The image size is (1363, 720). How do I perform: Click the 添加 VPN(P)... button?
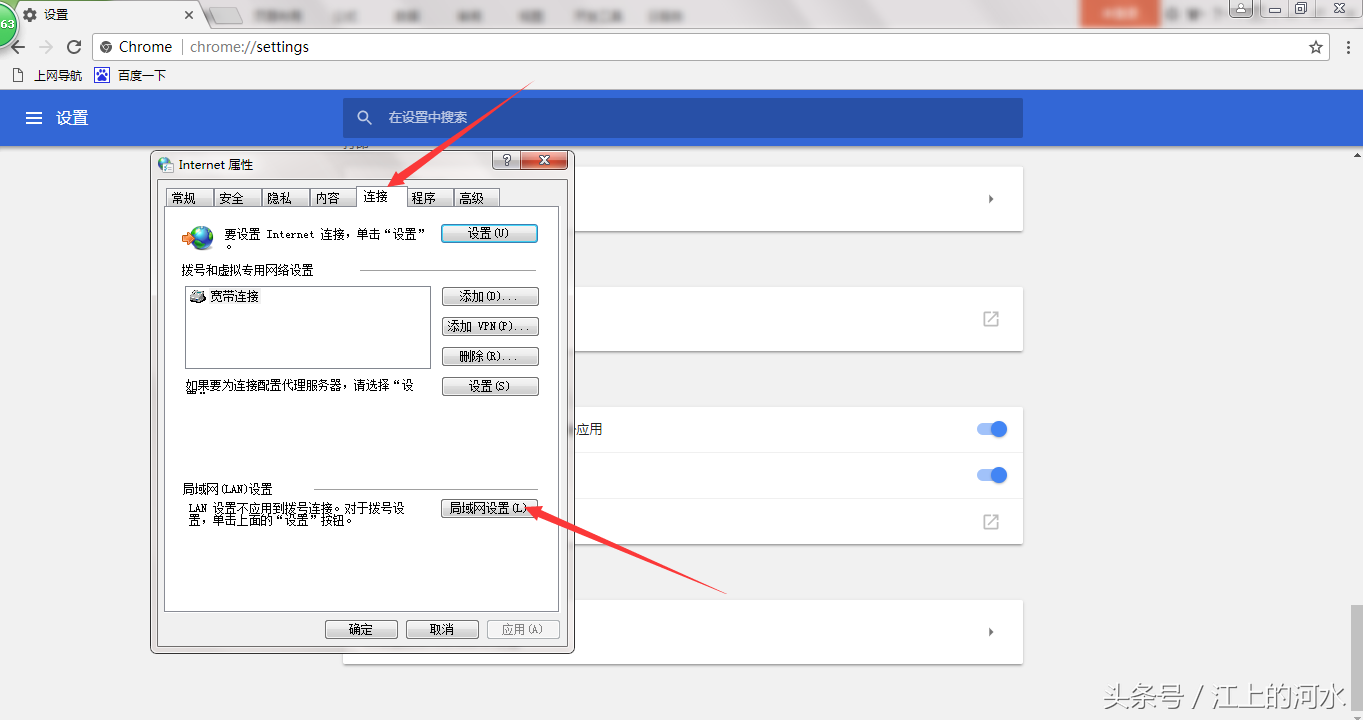coord(490,327)
